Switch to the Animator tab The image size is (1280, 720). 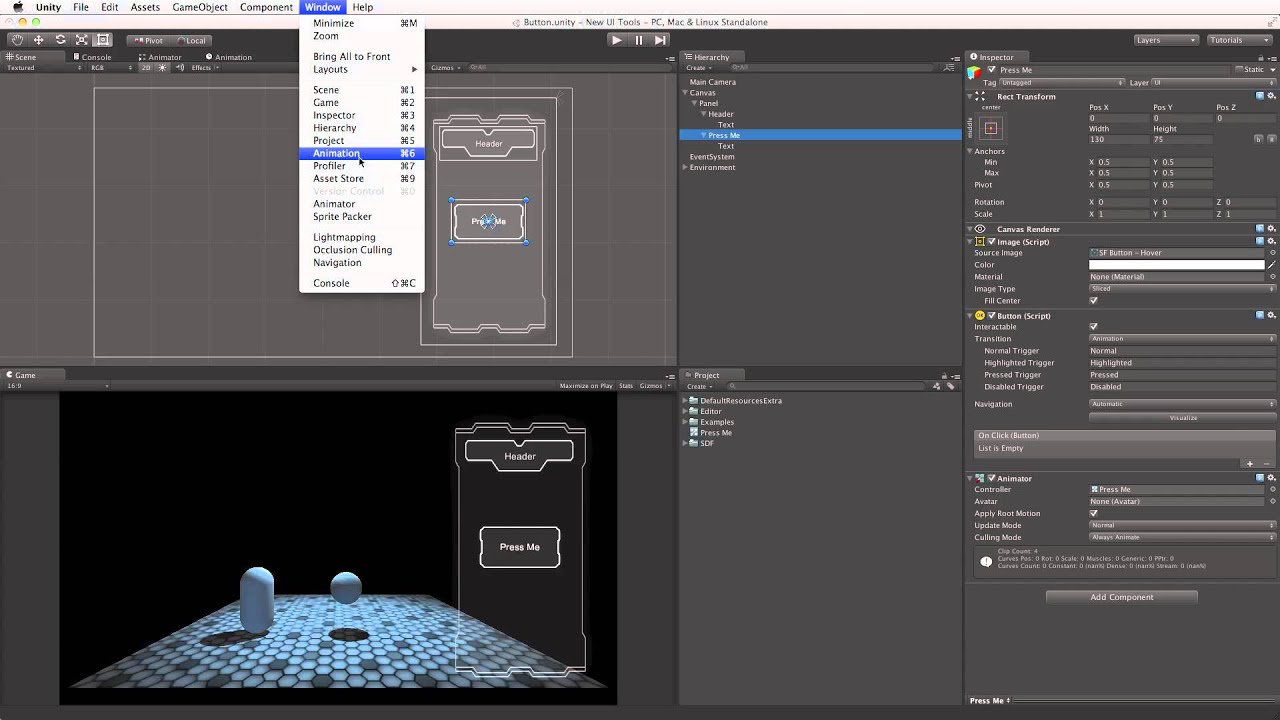tap(160, 57)
